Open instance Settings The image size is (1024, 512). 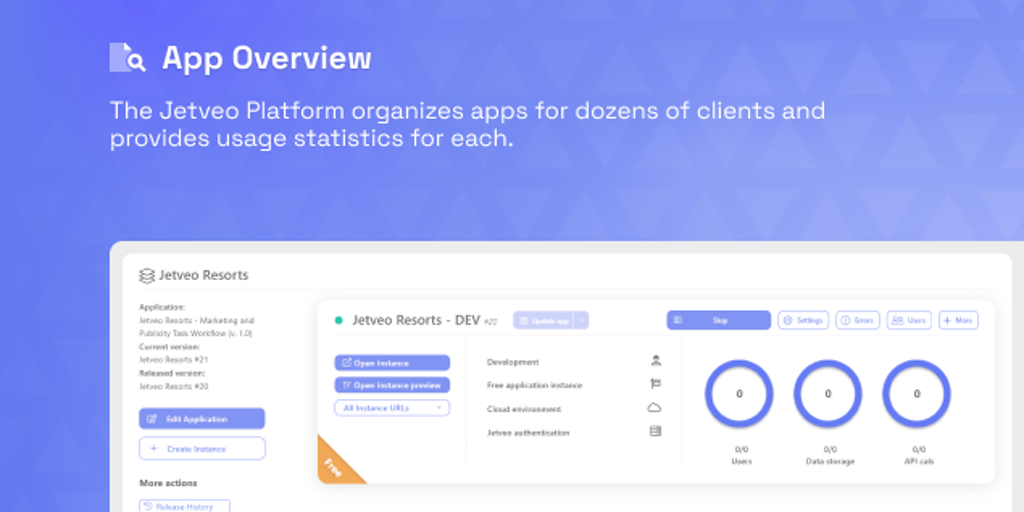pyautogui.click(x=803, y=321)
